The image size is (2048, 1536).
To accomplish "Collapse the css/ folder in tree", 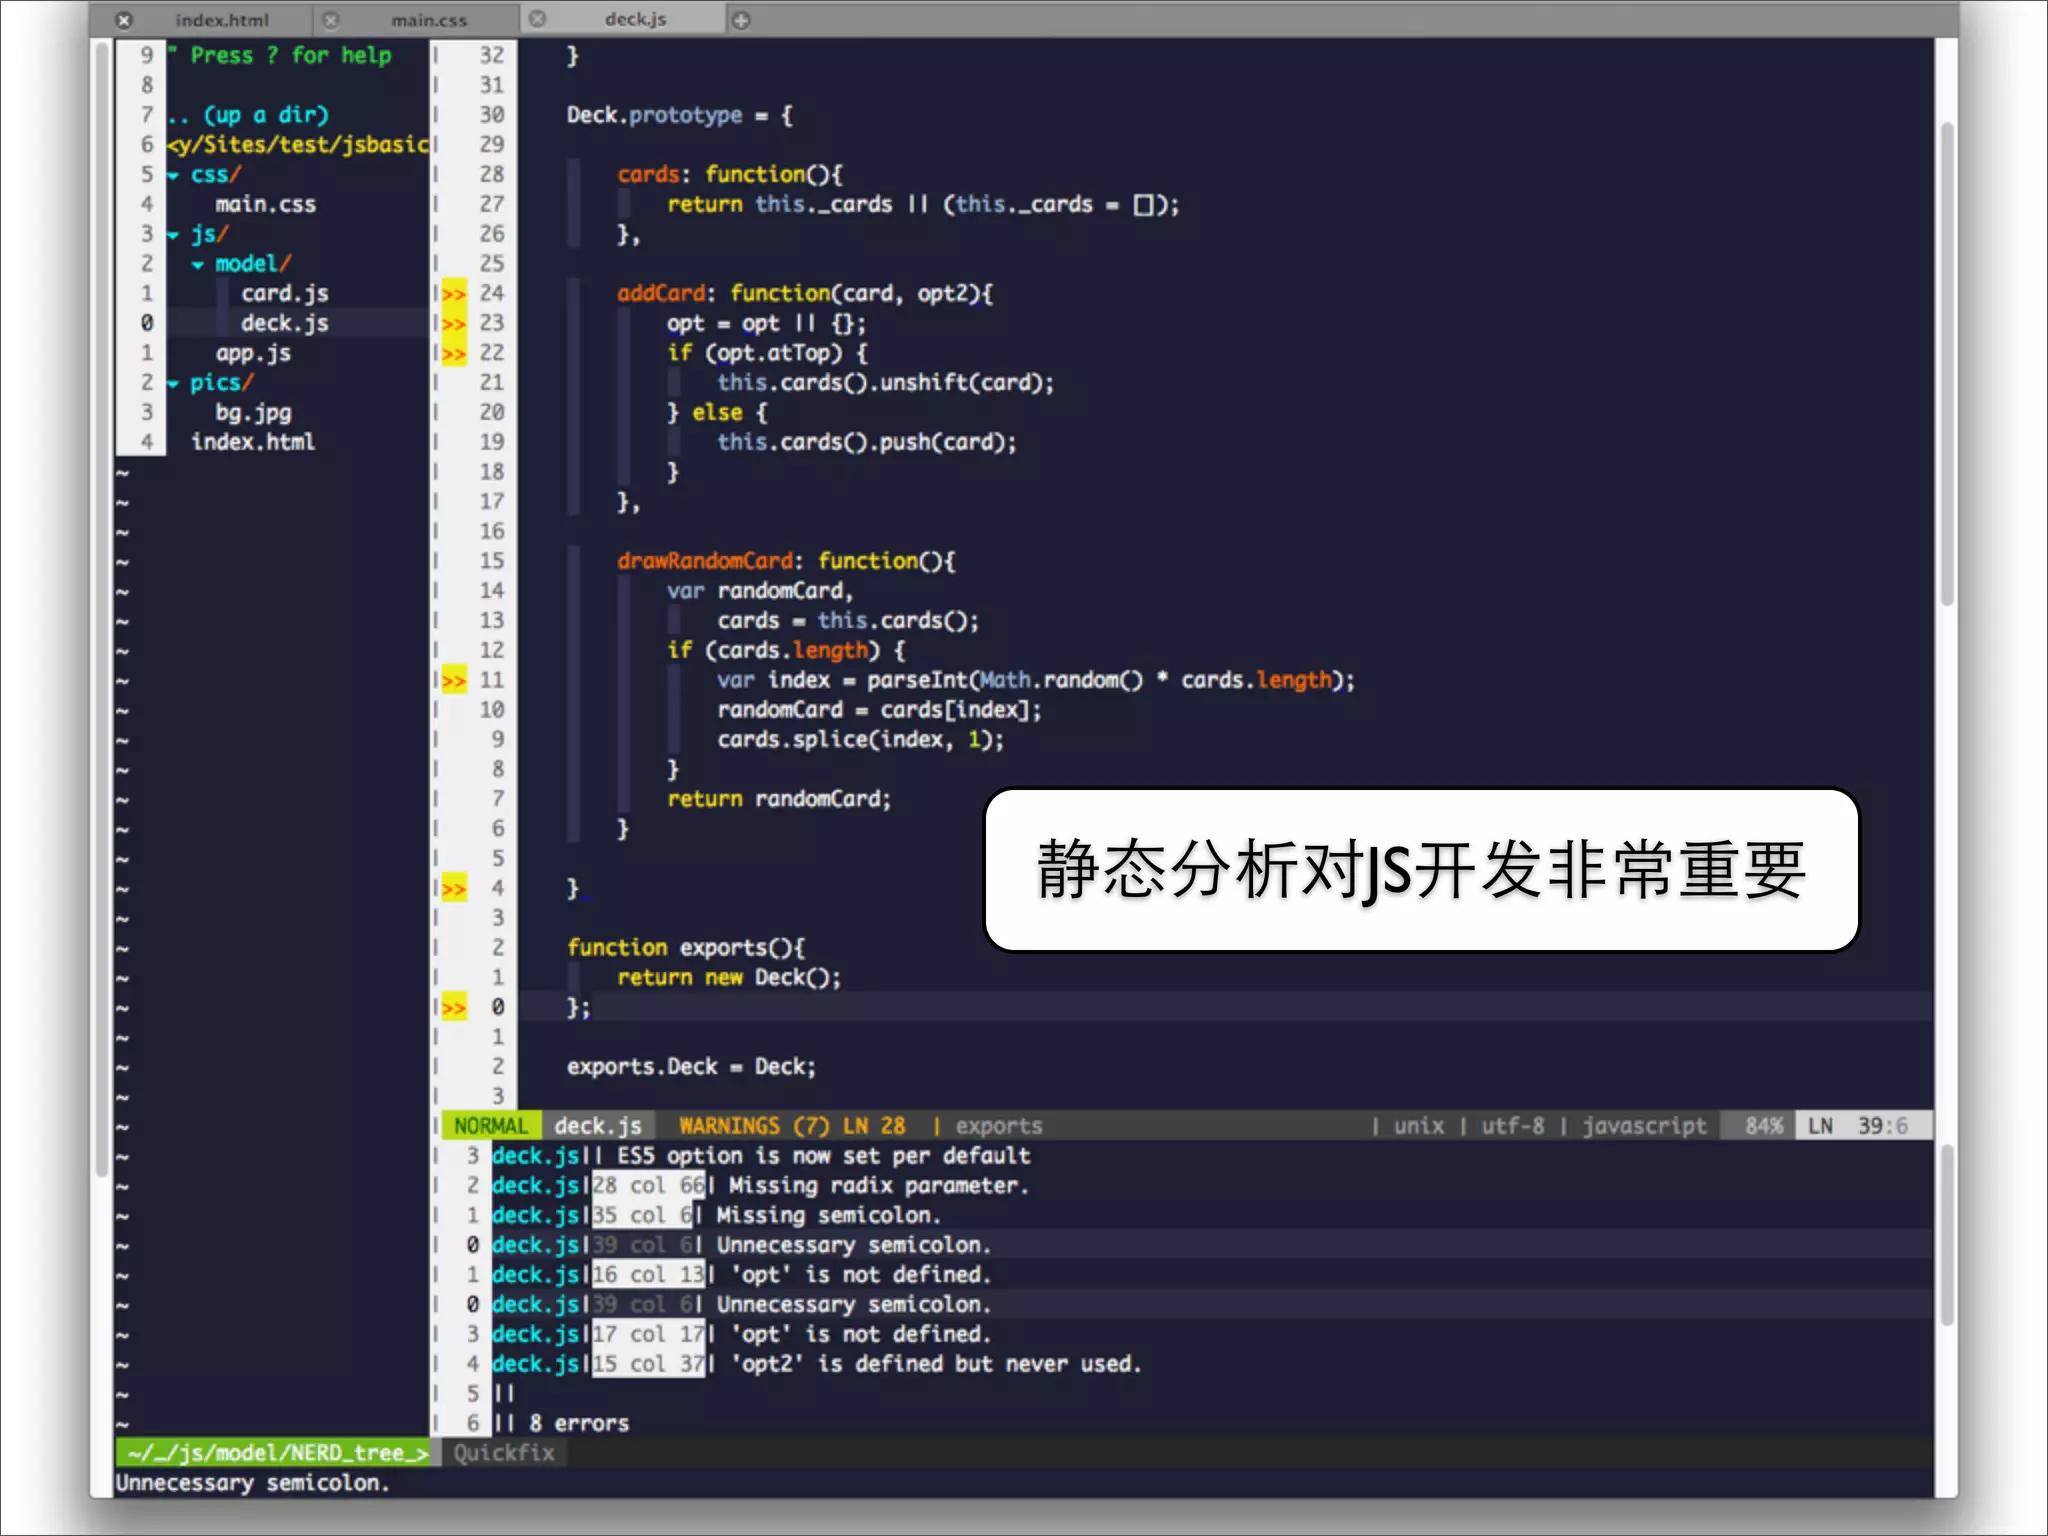I will pos(174,175).
